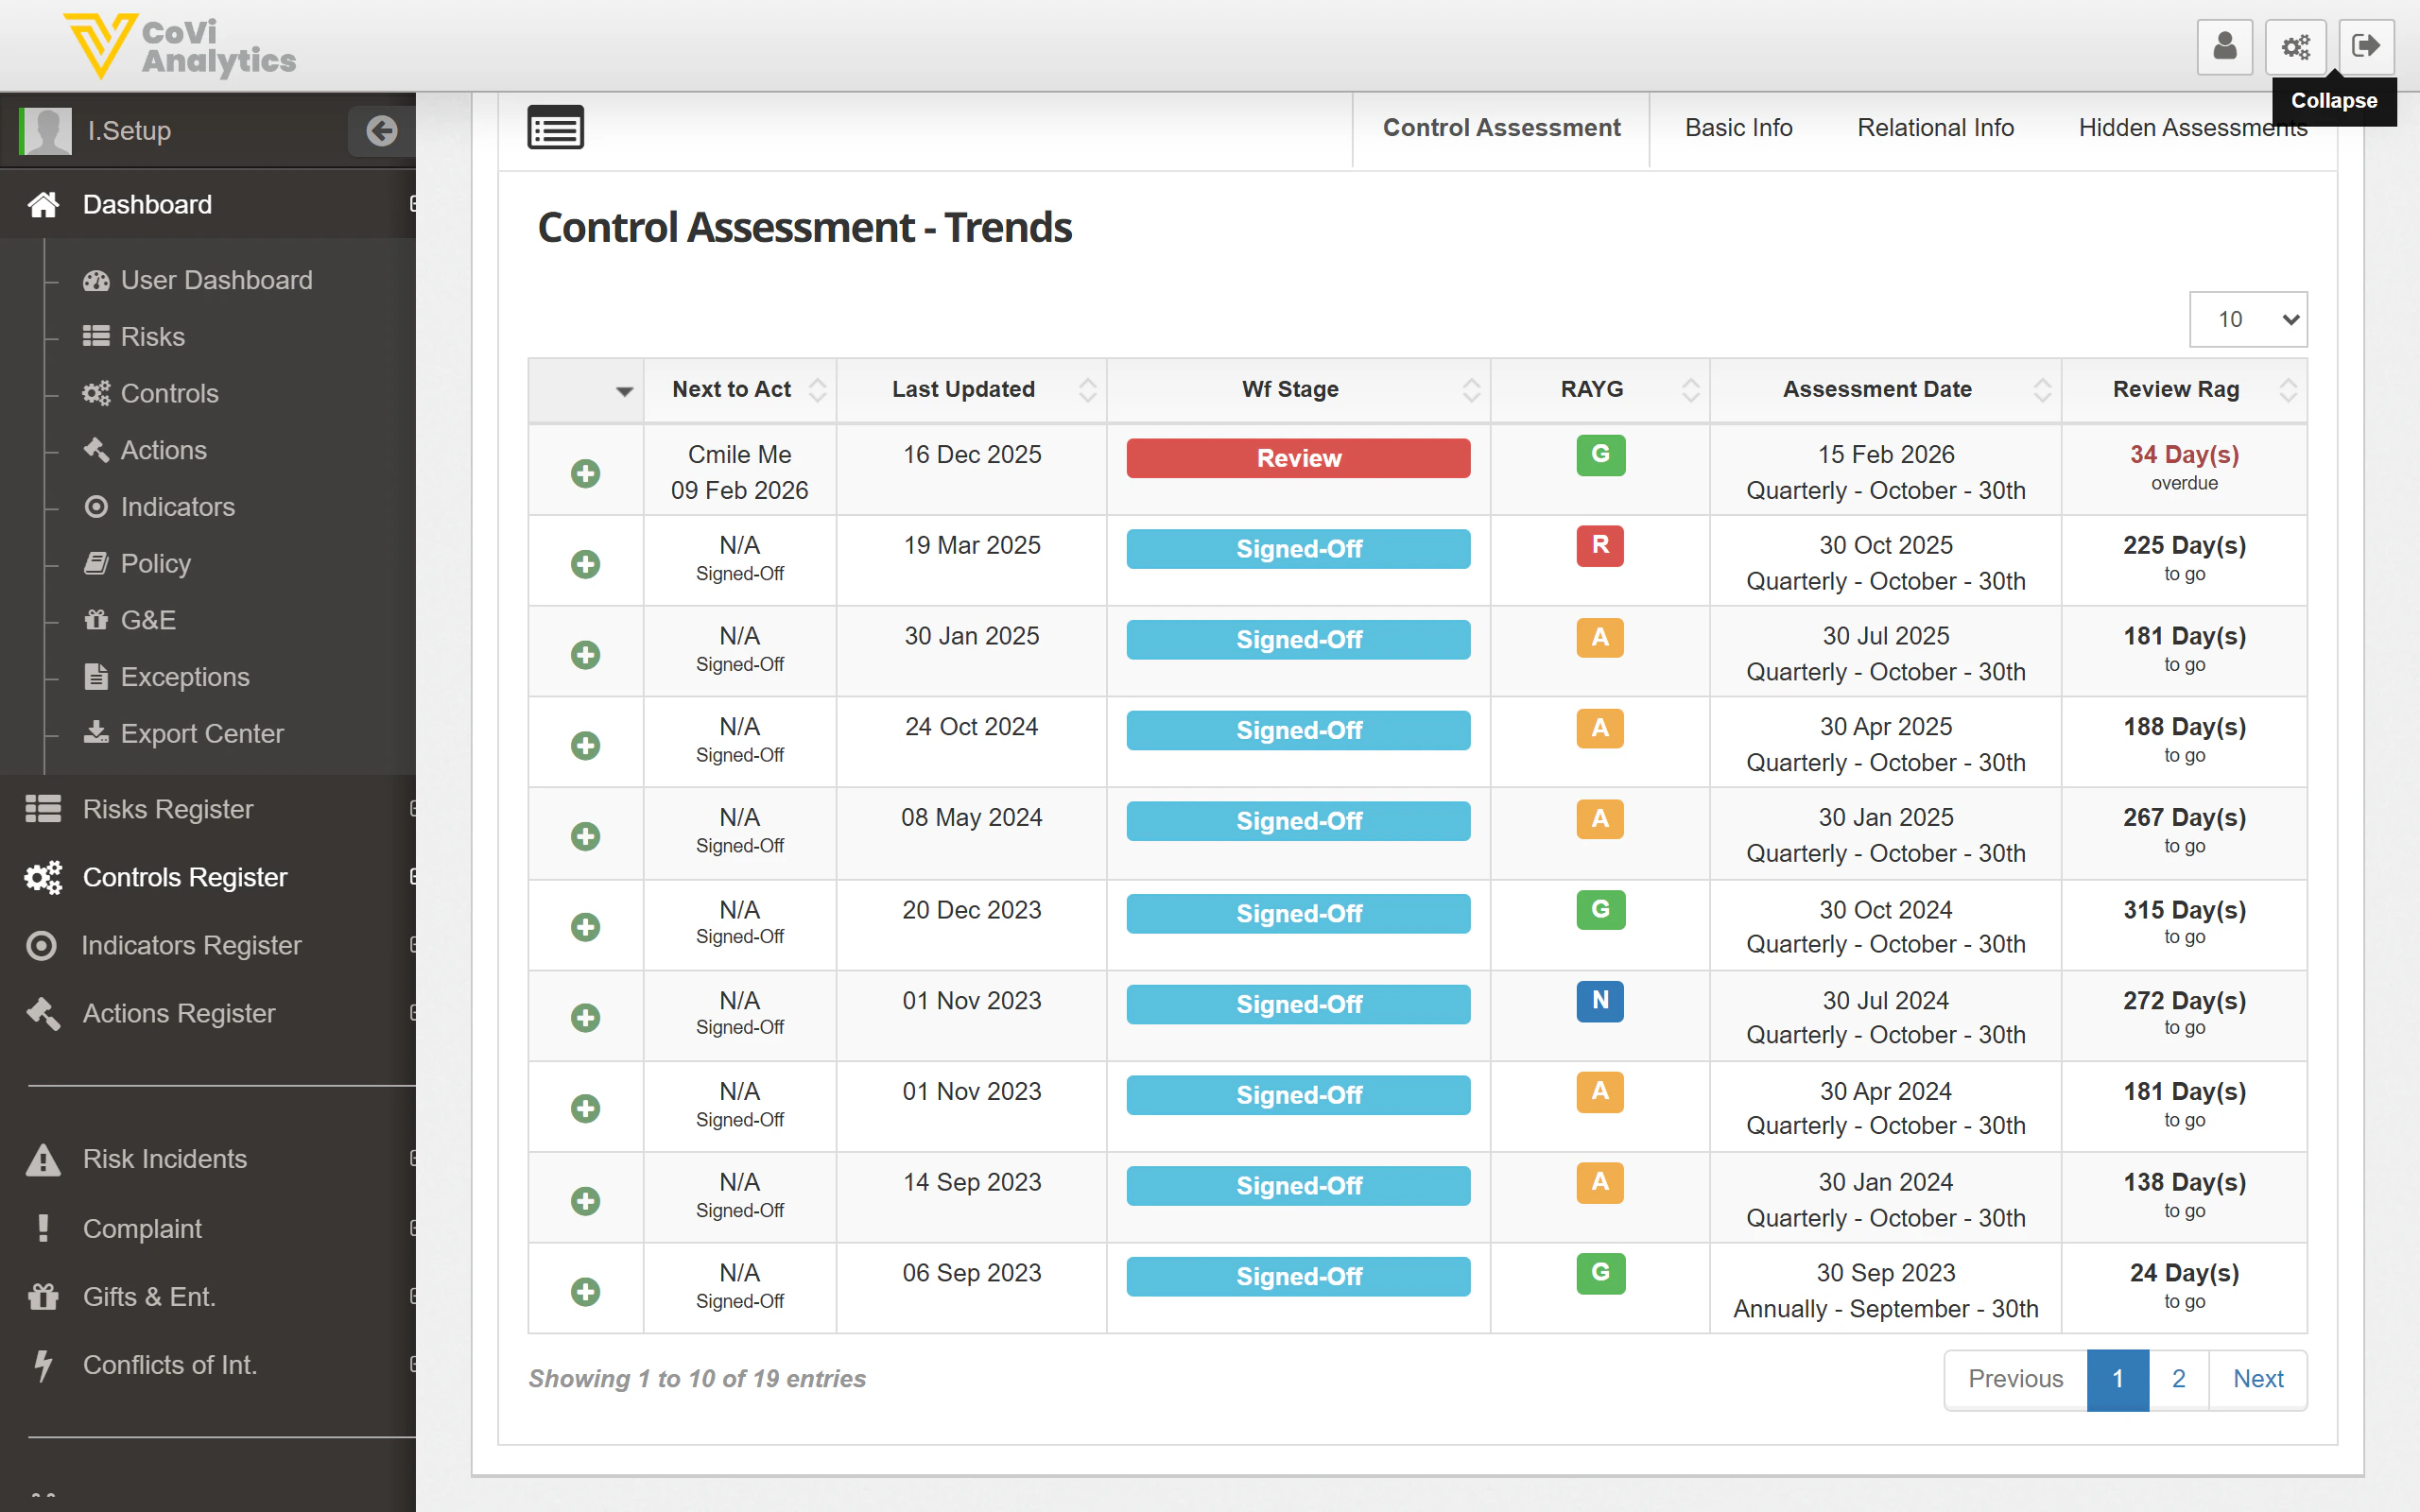Click the logout icon top right
Viewport: 2420px width, 1512px height.
pos(2366,46)
